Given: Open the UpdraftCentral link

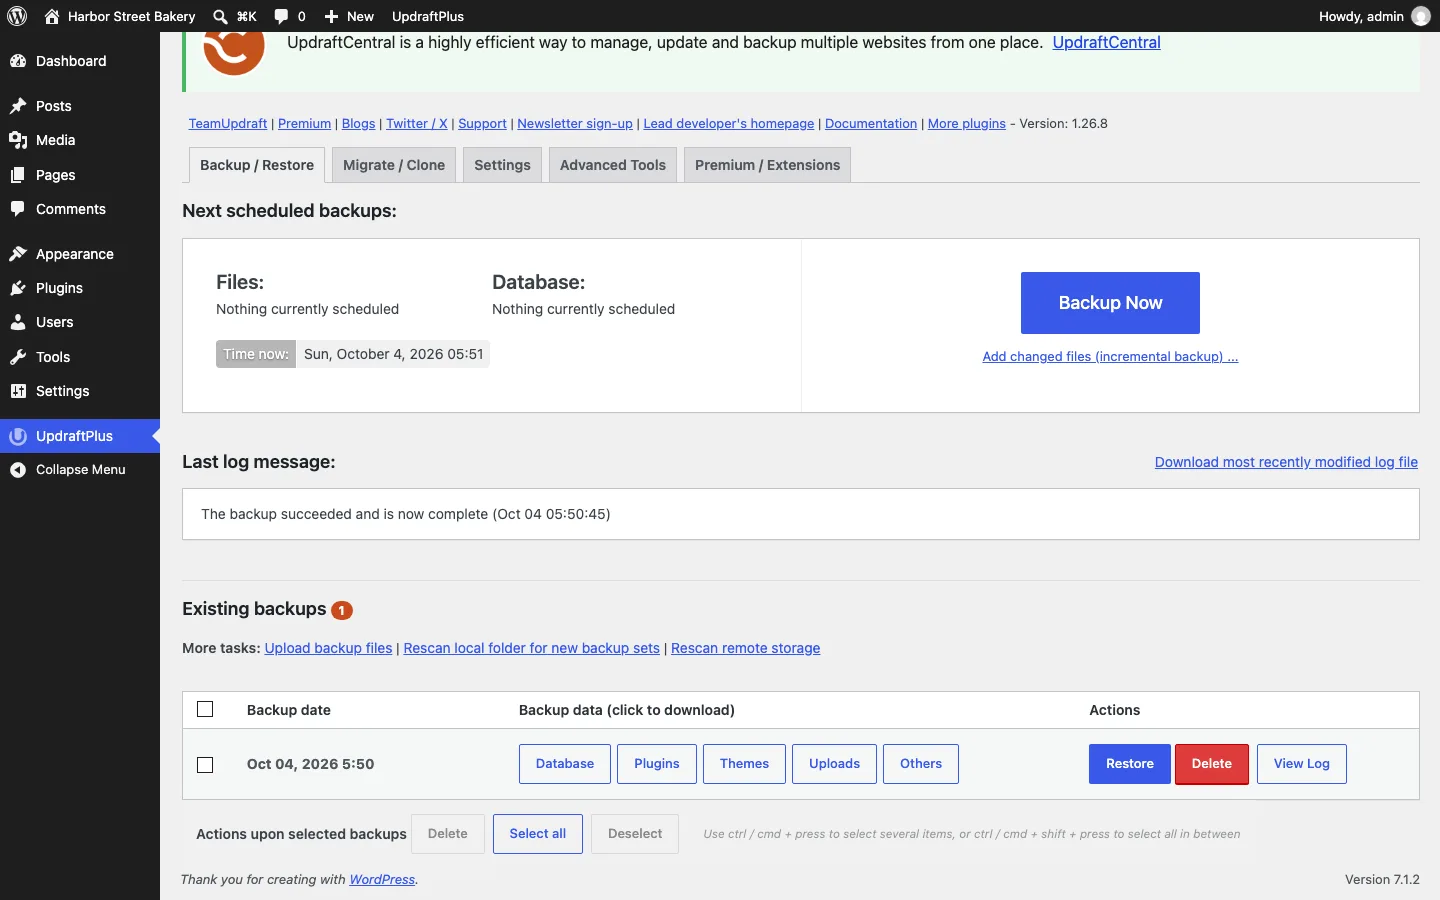Looking at the screenshot, I should point(1107,42).
